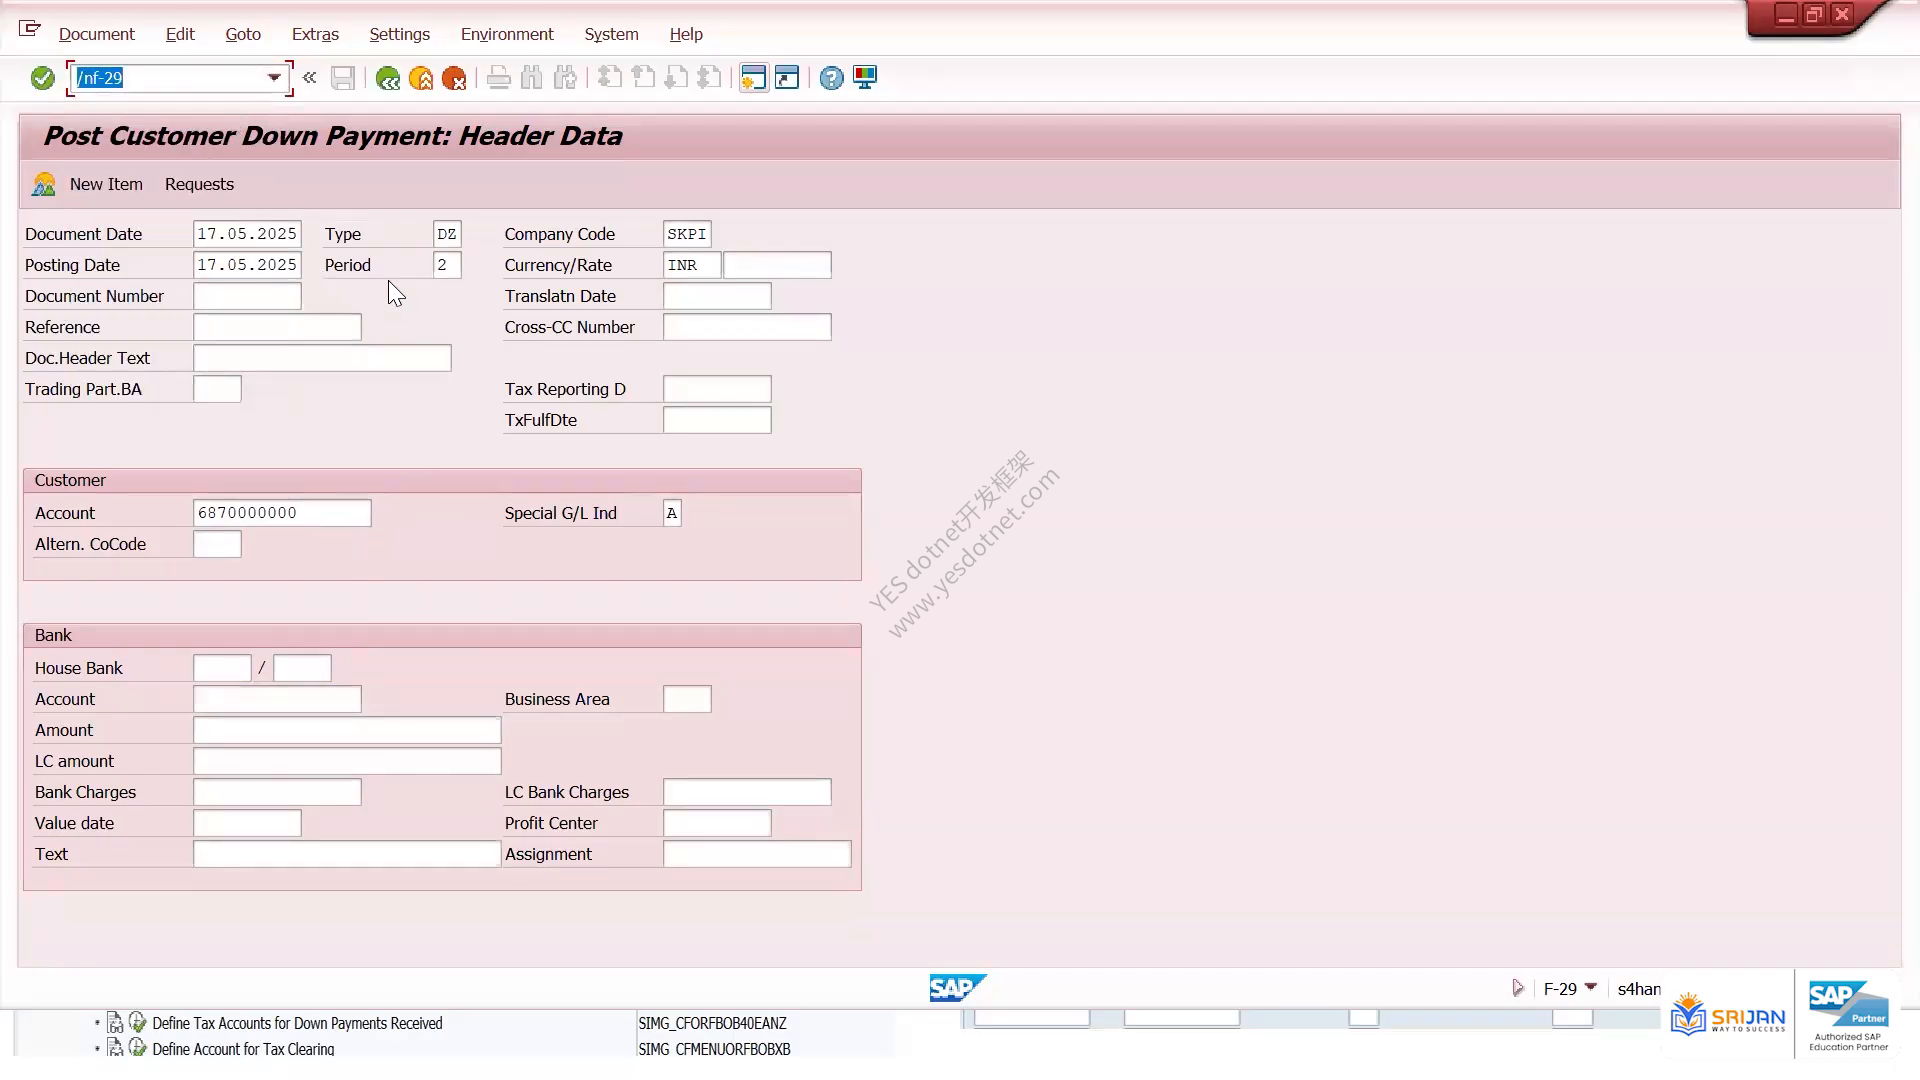Focus the Cross-CC Number field
The width and height of the screenshot is (1920, 1080).
point(747,327)
